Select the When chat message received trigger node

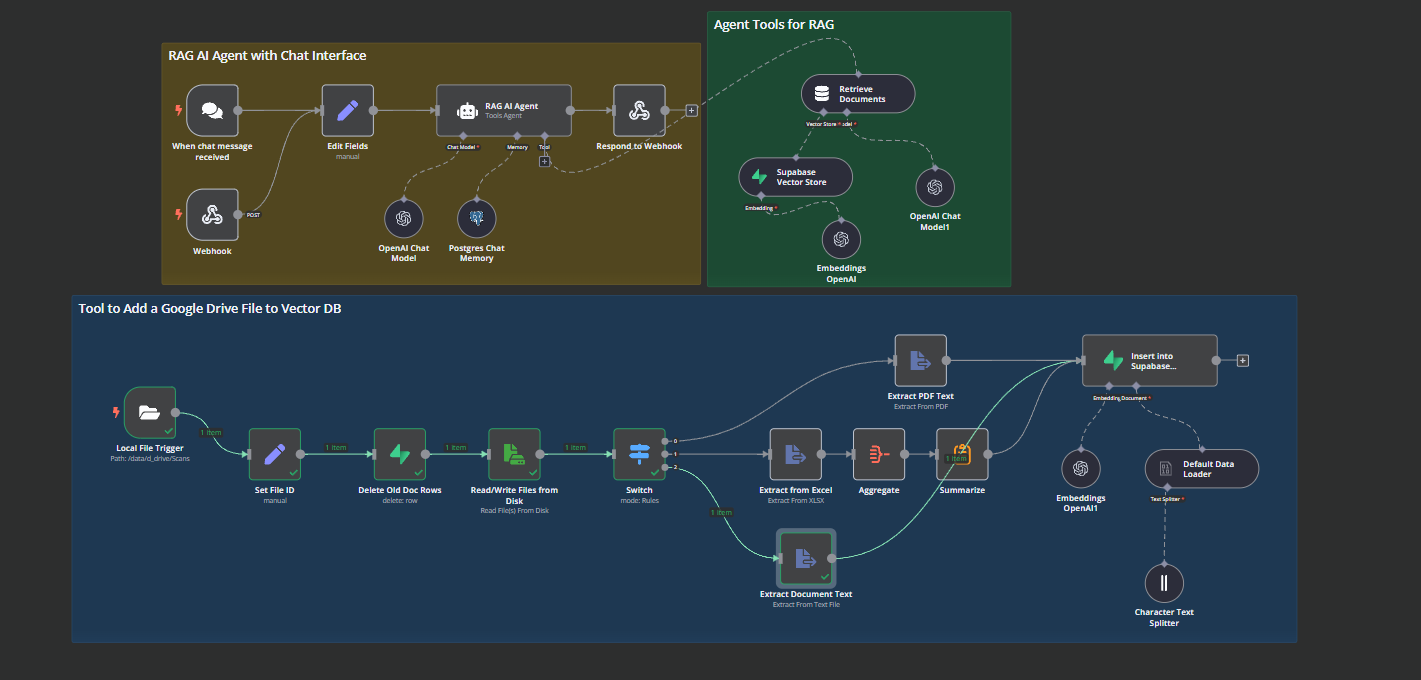point(212,111)
